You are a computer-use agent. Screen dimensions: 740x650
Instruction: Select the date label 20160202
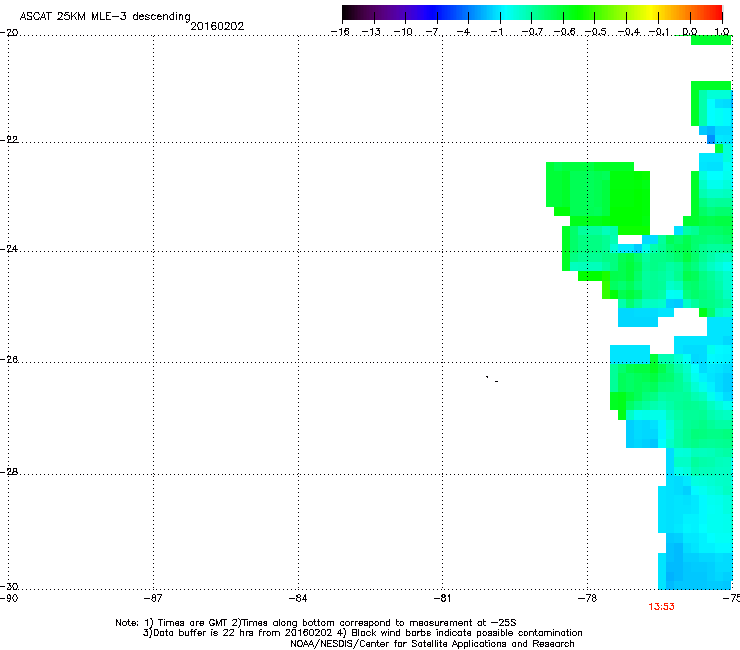tap(217, 26)
